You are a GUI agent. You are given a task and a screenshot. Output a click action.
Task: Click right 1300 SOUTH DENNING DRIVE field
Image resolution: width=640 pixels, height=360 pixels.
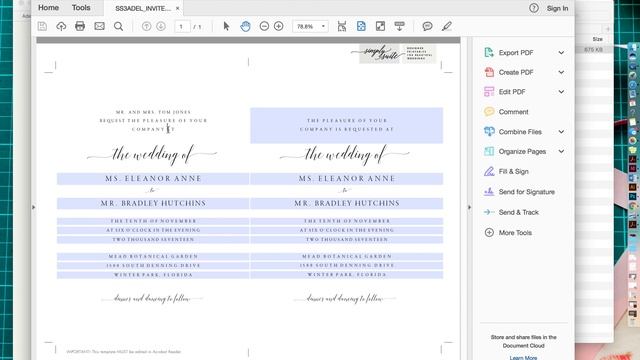pos(347,265)
